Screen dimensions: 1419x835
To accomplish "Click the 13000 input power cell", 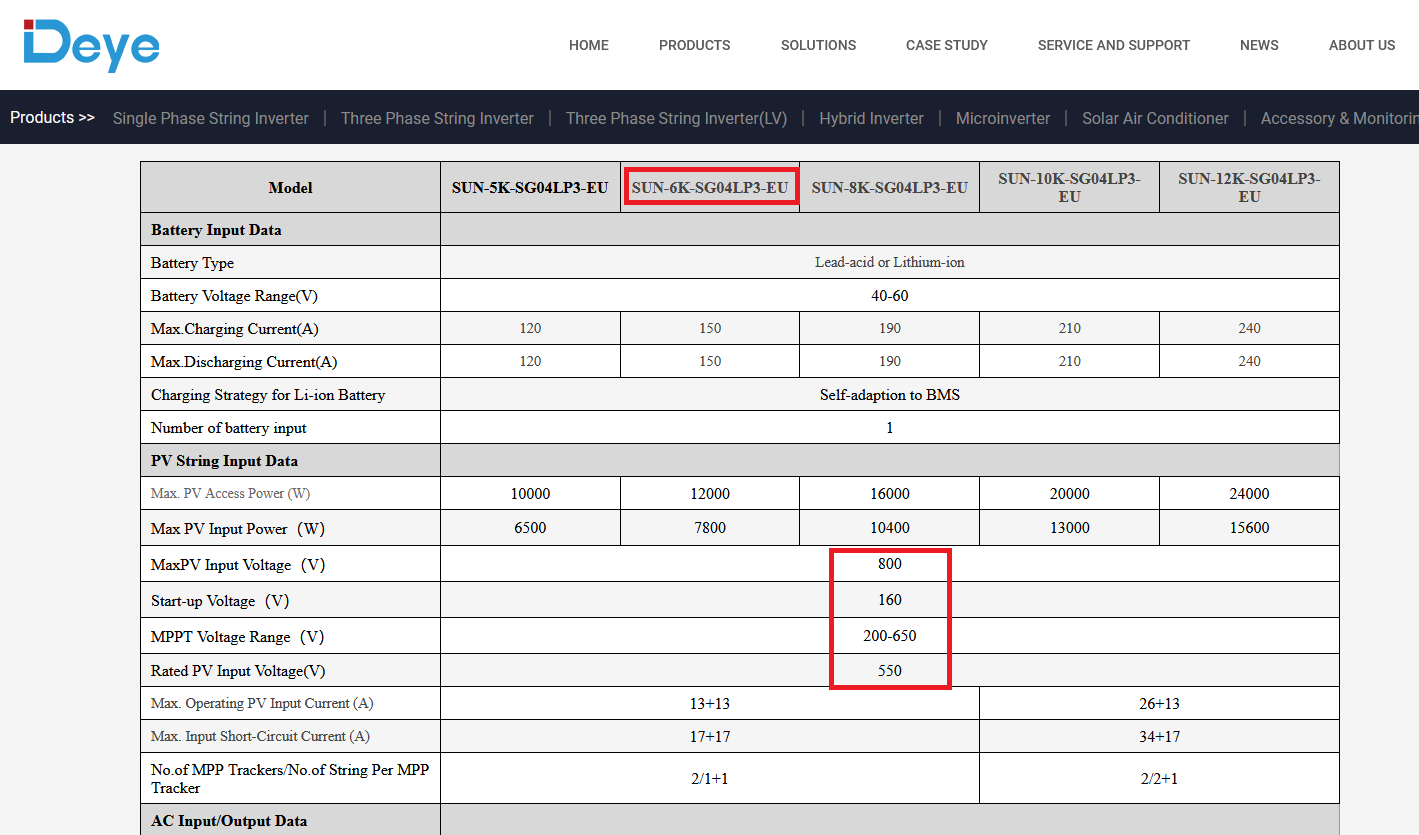I will [x=1069, y=528].
